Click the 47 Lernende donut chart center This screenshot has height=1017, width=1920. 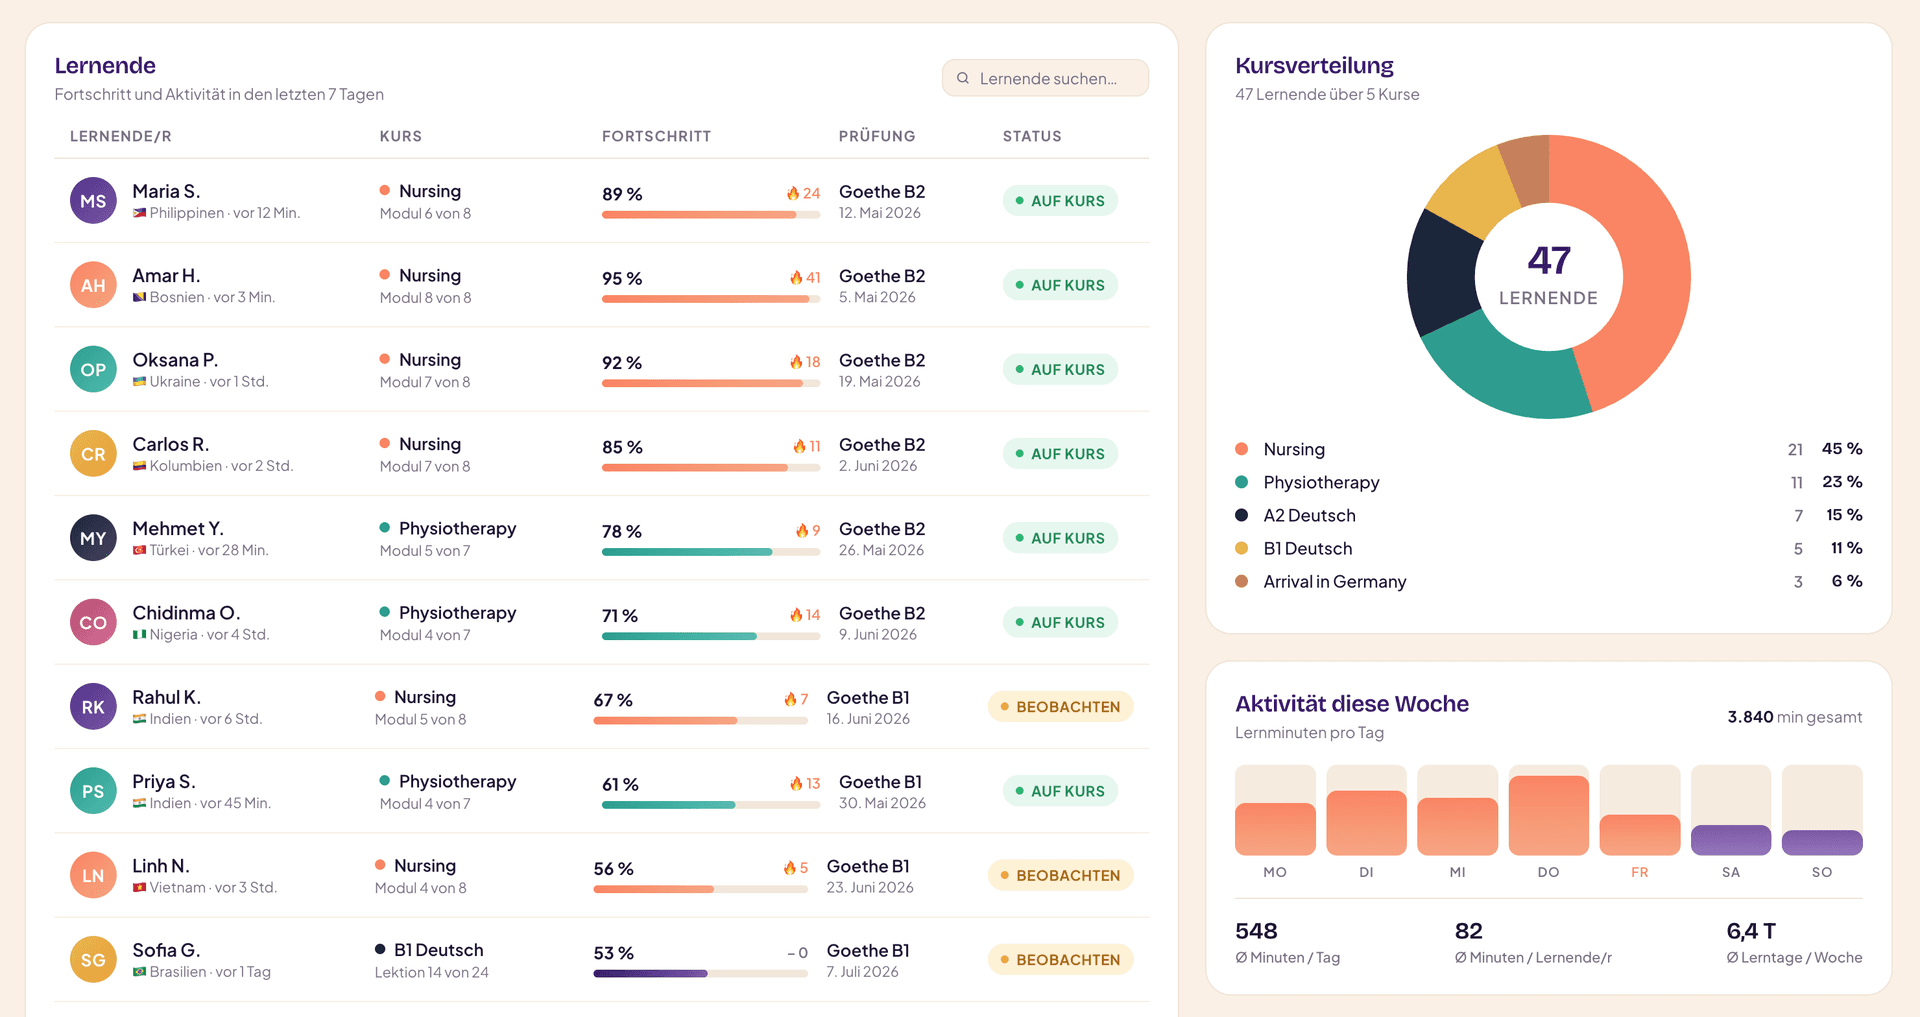pyautogui.click(x=1548, y=276)
